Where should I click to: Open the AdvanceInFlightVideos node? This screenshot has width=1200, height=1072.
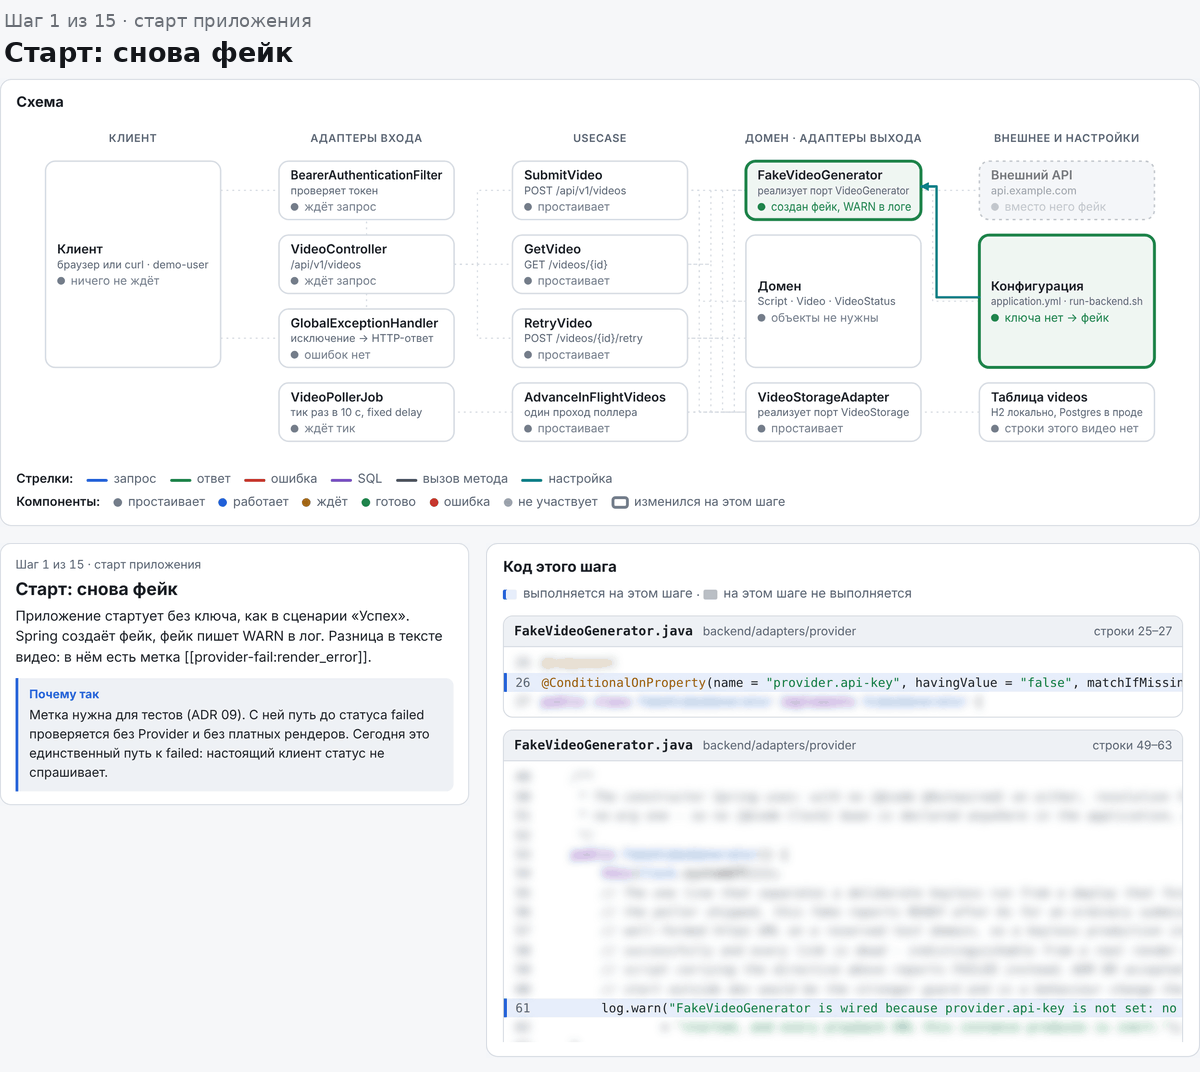point(600,412)
